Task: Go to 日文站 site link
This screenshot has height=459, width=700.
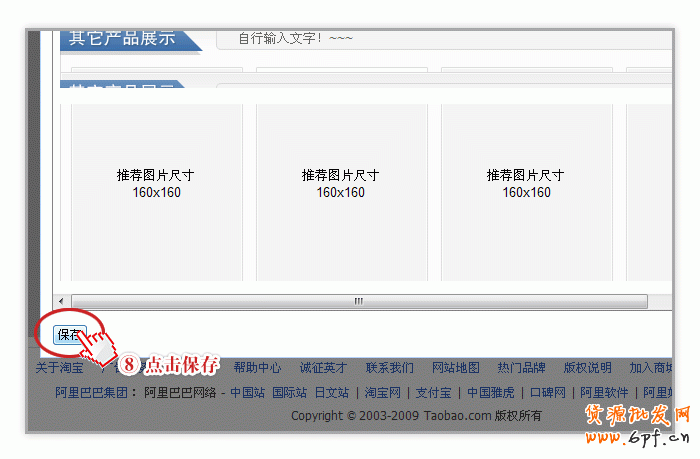Action: pyautogui.click(x=331, y=393)
